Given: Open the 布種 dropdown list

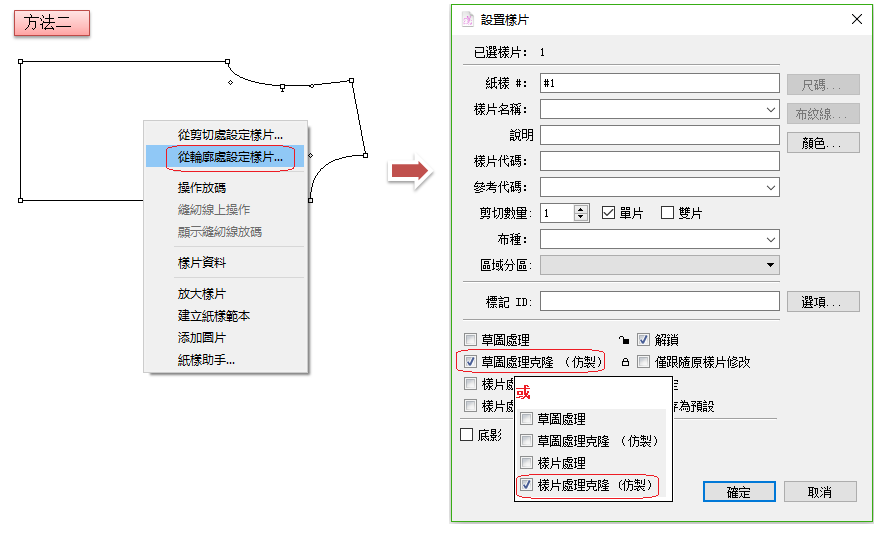Looking at the screenshot, I should point(770,239).
